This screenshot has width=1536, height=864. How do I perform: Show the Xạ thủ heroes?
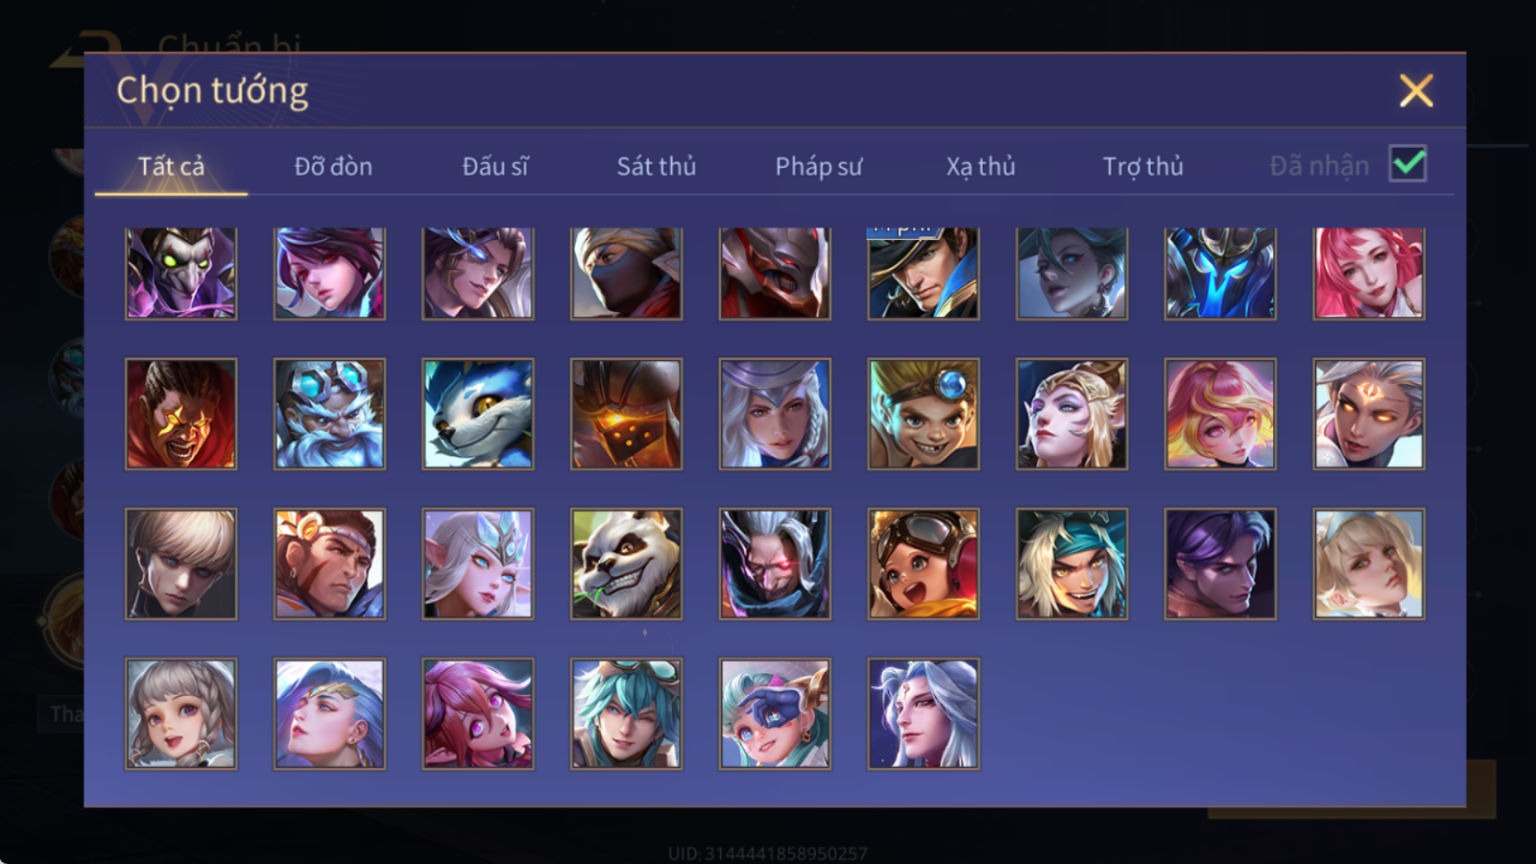(x=980, y=166)
